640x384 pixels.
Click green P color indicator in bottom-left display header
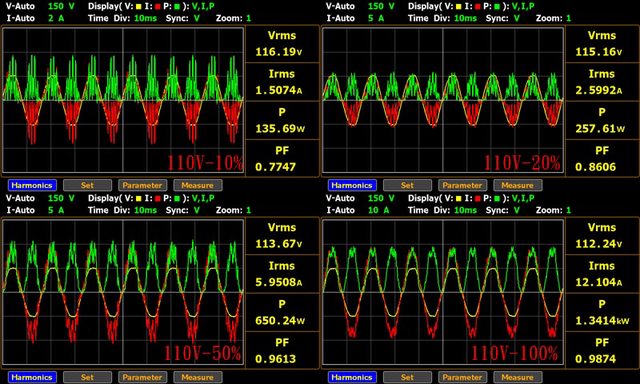click(x=177, y=198)
